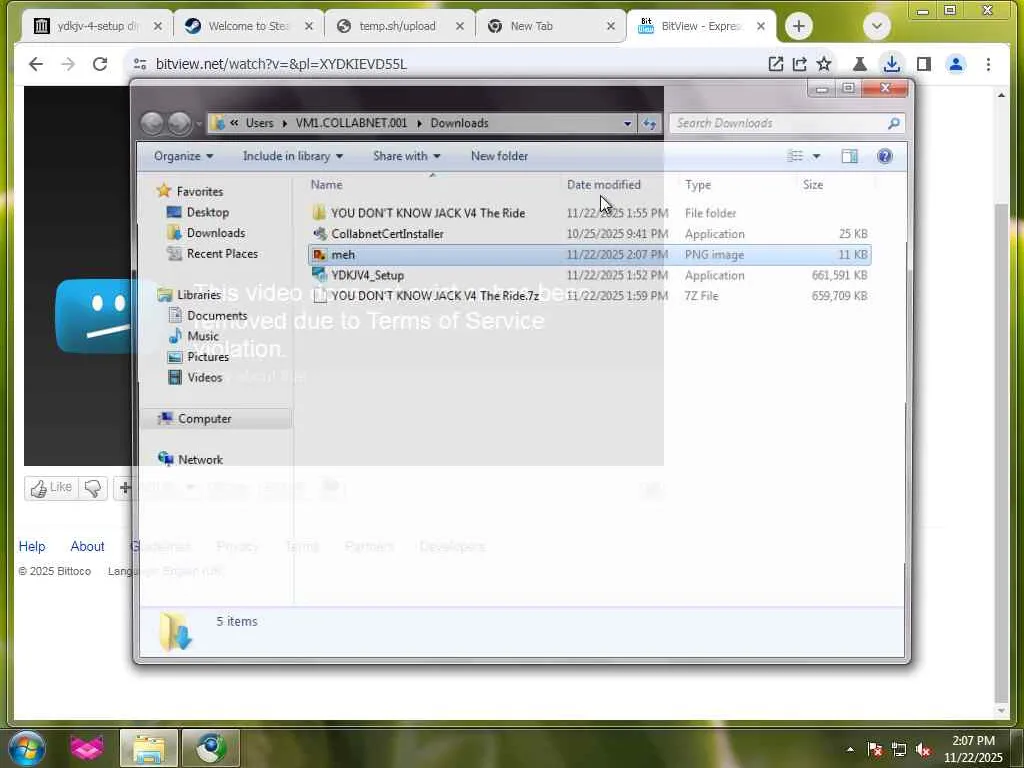Click the Users breadcrumb arrow in address bar
This screenshot has width=1024, height=768.
[285, 123]
